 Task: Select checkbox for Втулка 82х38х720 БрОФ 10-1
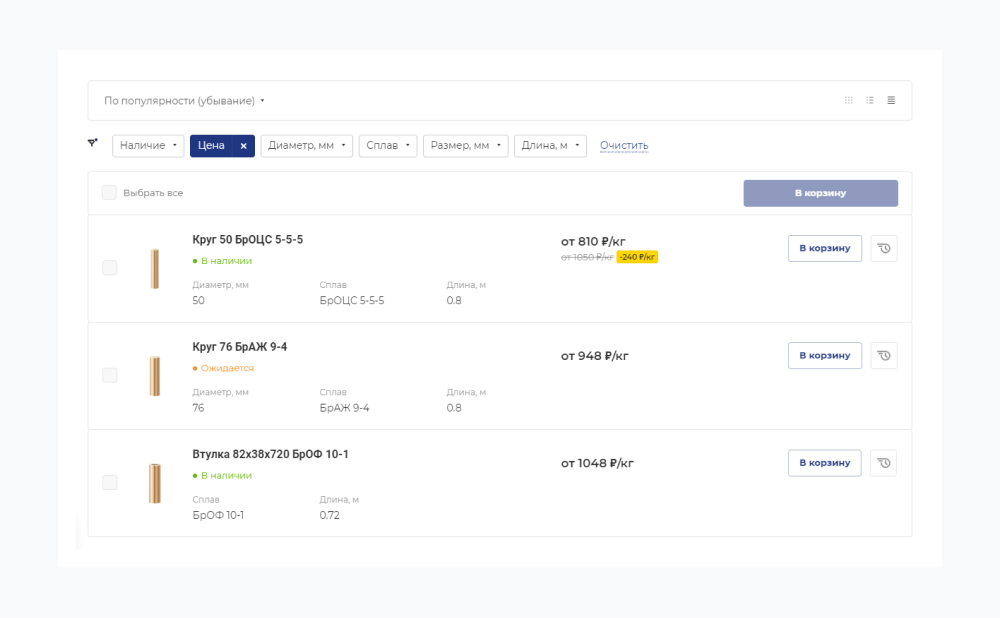pos(110,483)
